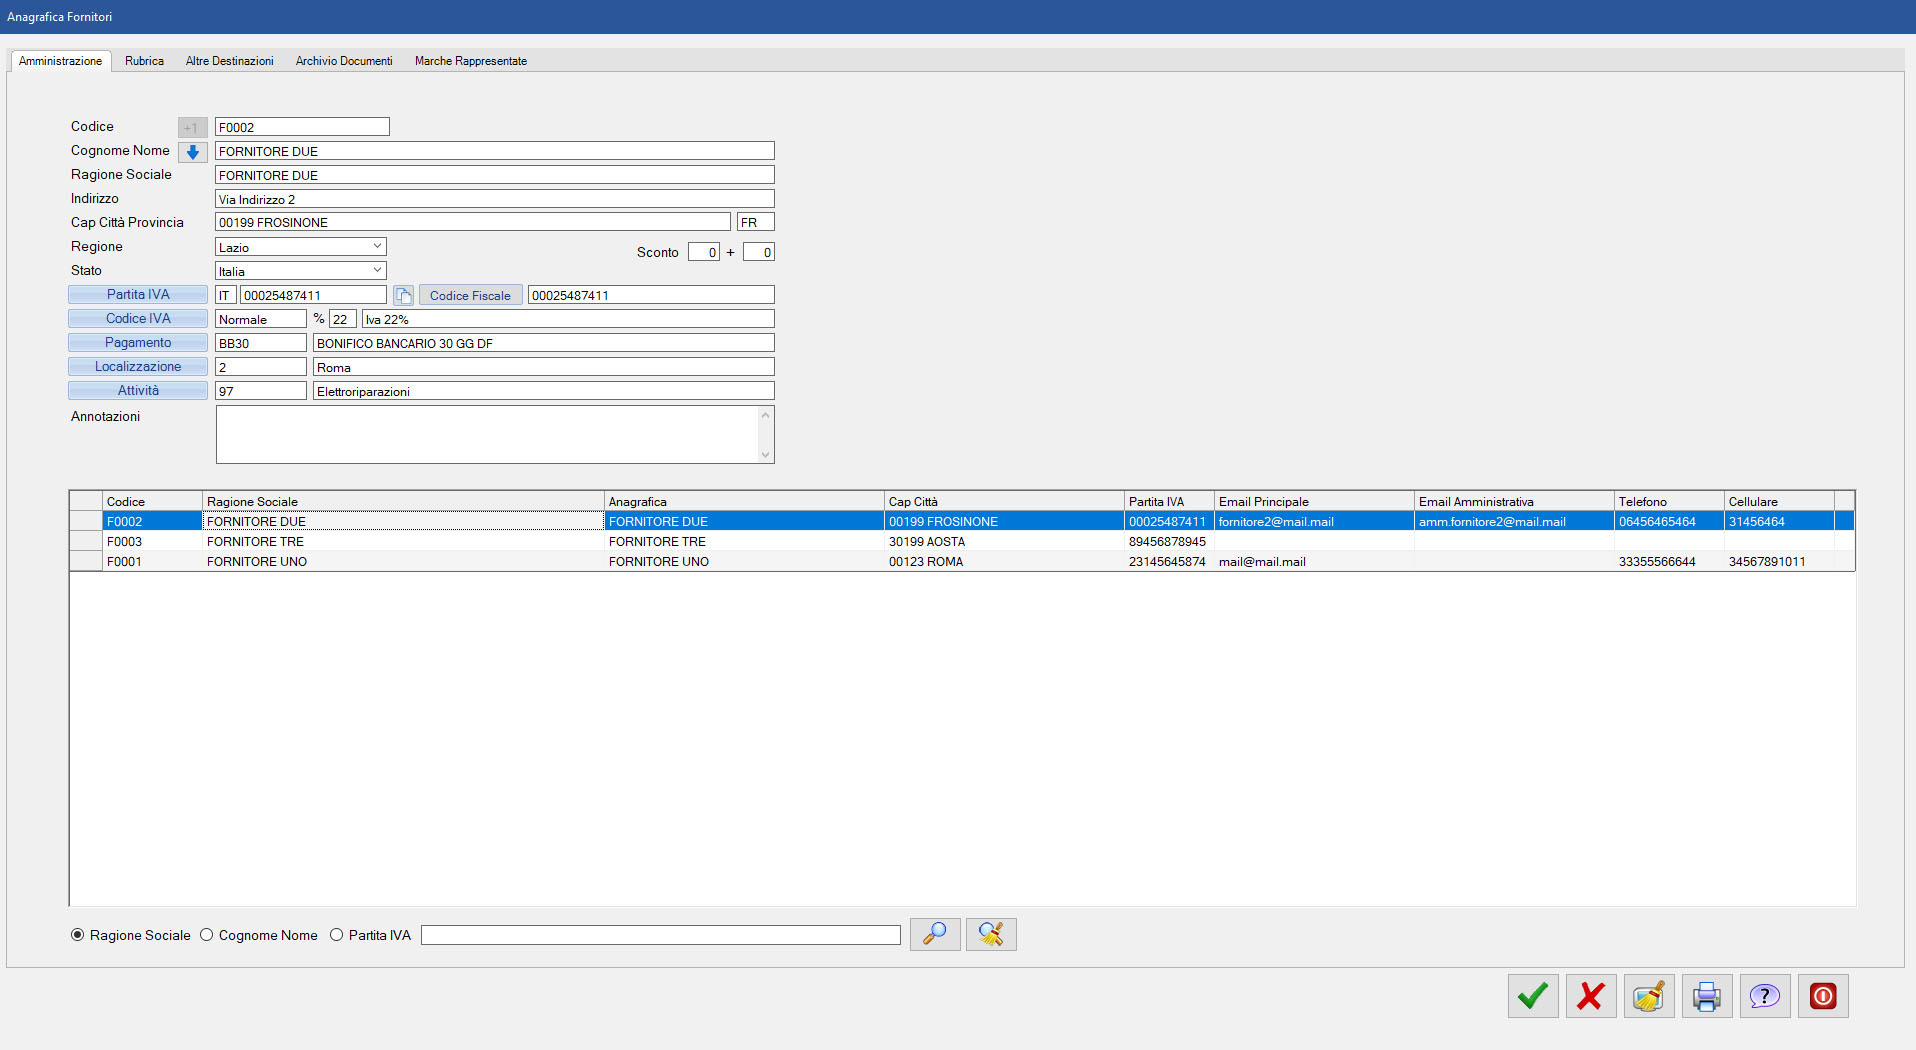
Task: Exit using the red power icon
Action: pos(1822,996)
